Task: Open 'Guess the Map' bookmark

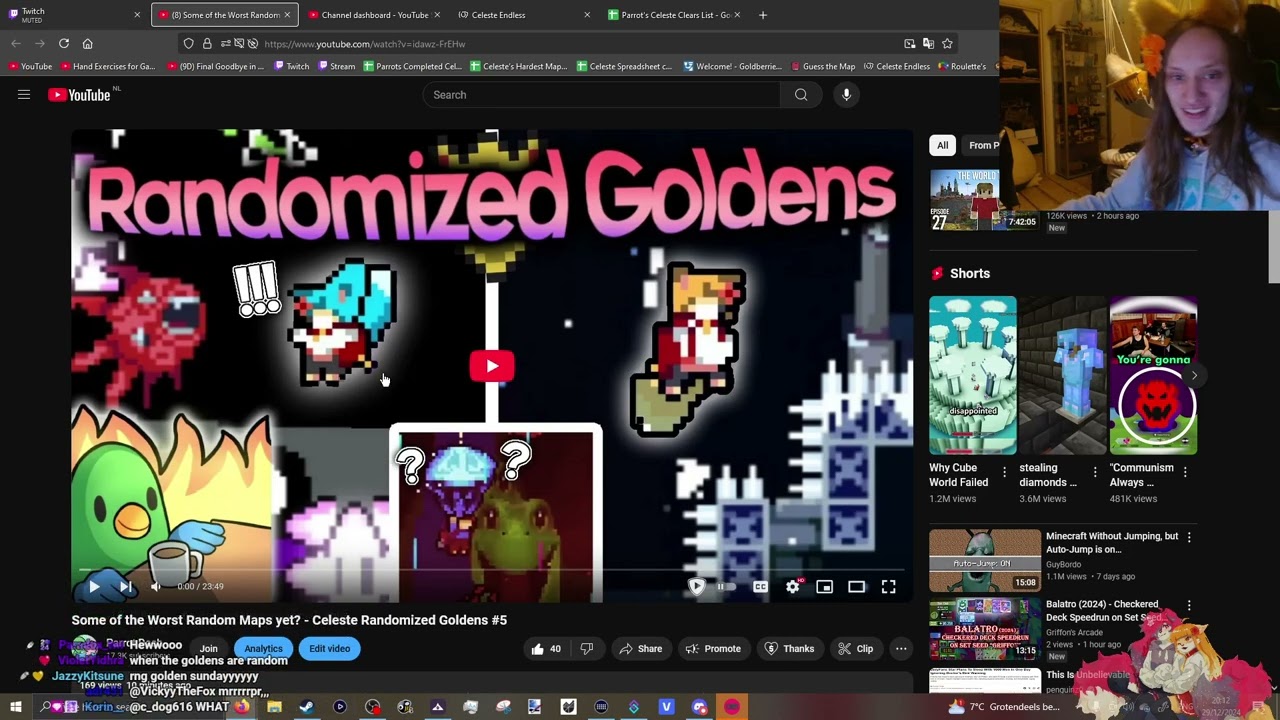Action: [x=822, y=67]
